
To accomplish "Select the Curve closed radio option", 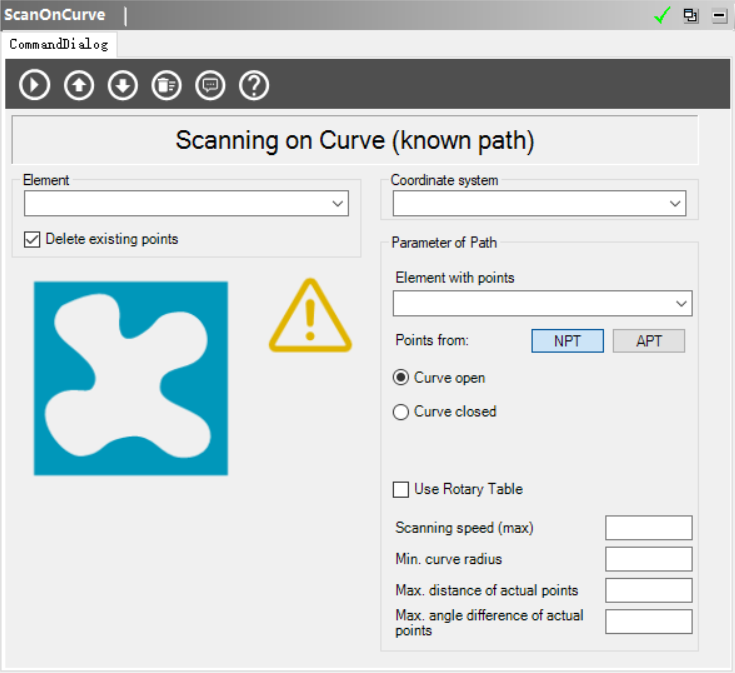I will 401,411.
